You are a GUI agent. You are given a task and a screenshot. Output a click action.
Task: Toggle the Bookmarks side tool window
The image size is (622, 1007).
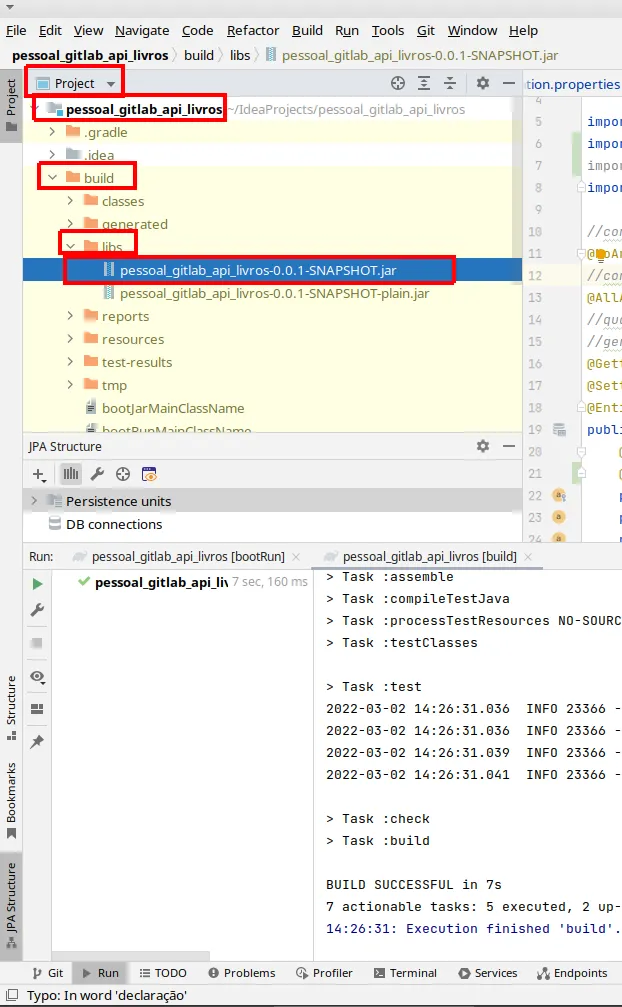coord(11,801)
